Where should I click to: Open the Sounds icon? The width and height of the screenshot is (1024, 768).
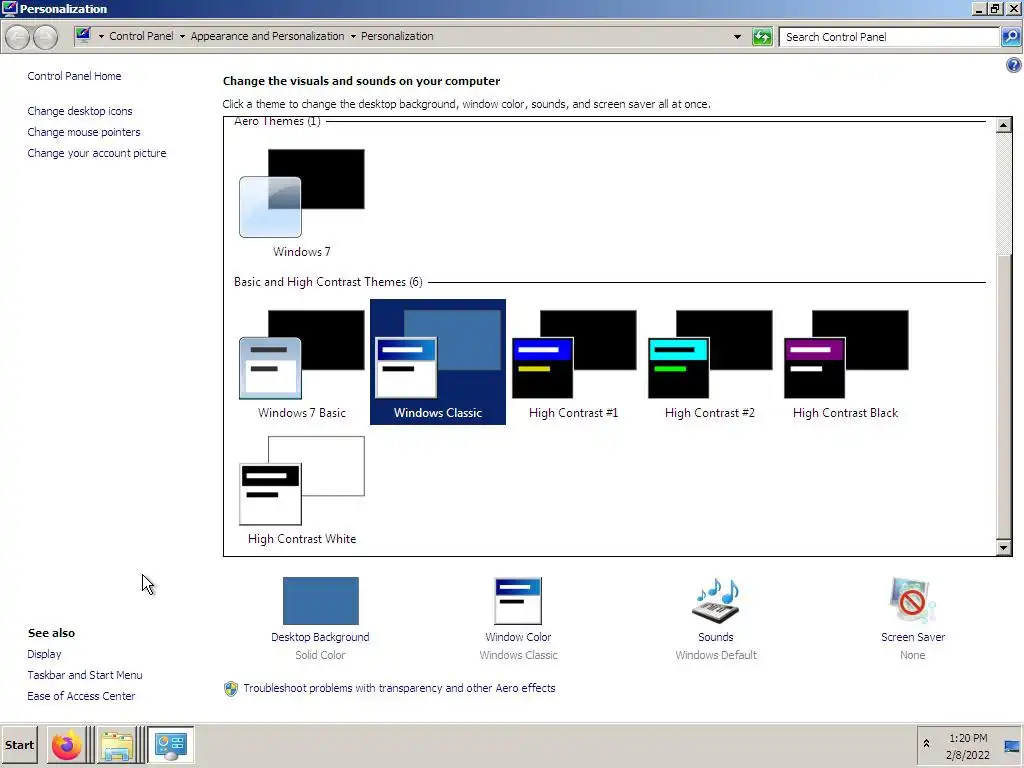[x=716, y=601]
